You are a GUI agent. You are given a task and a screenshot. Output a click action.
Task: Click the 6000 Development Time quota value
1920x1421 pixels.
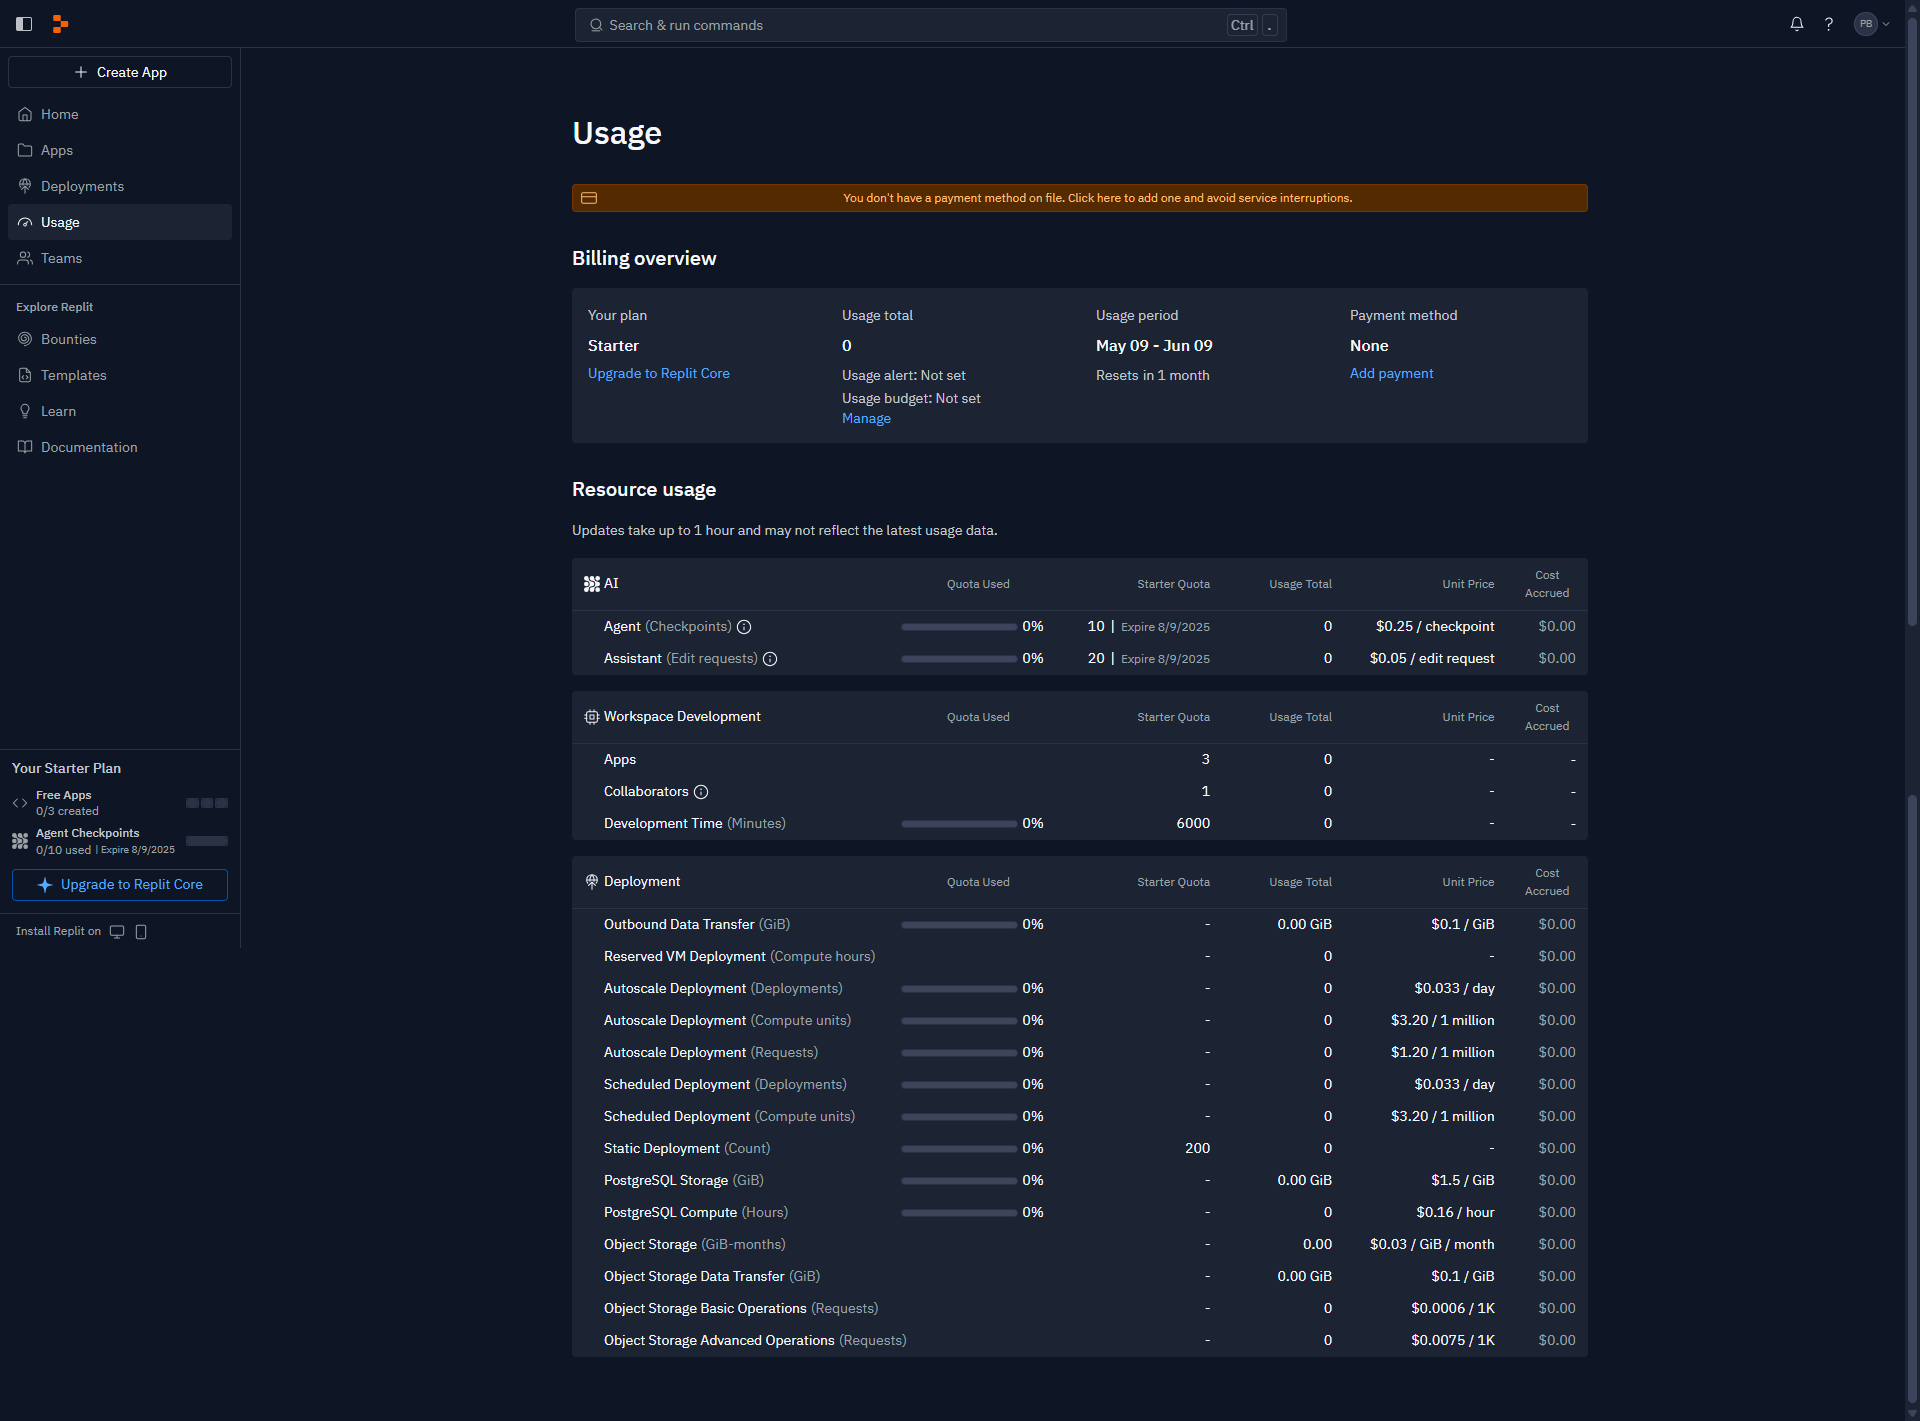tap(1193, 823)
